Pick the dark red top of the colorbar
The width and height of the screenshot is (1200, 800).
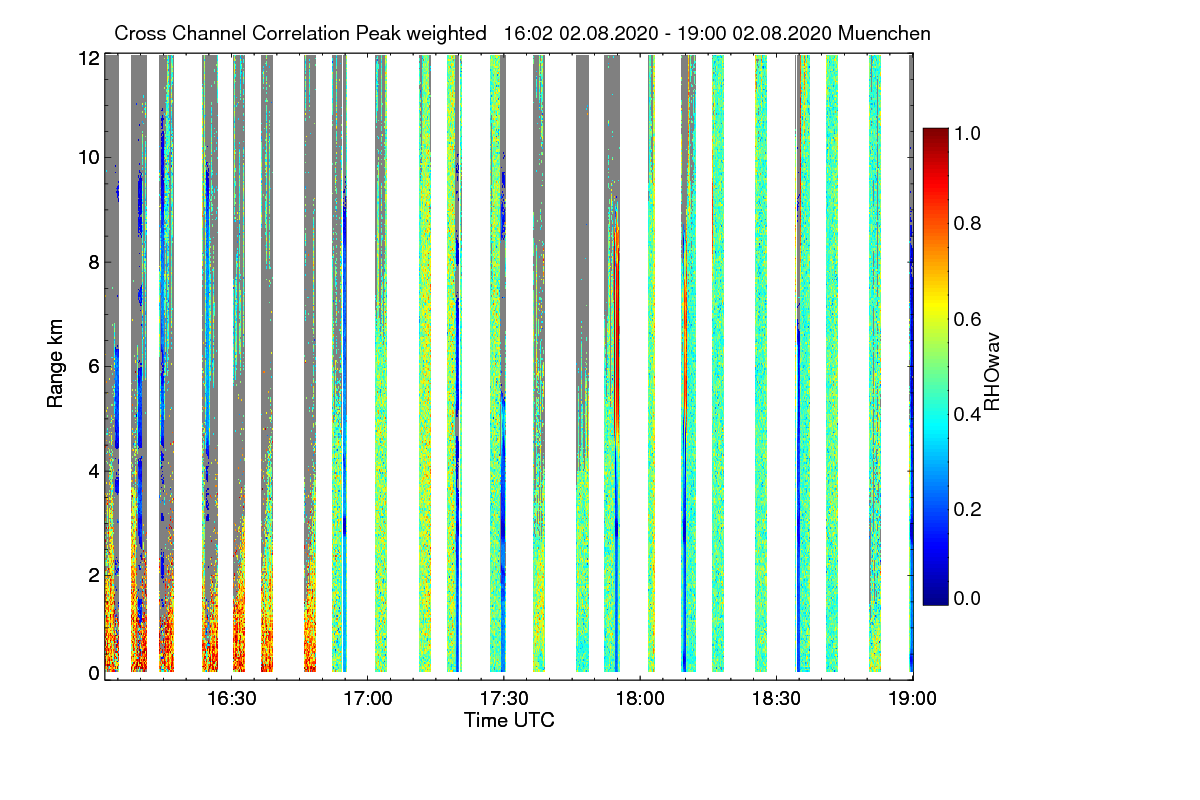(934, 135)
